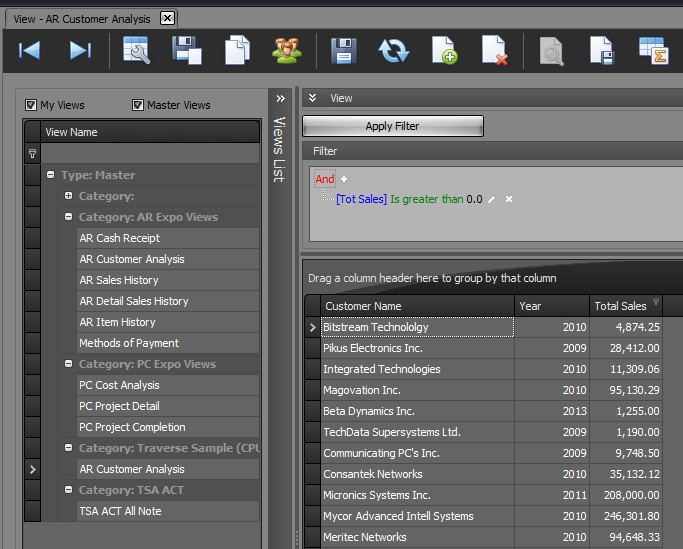Open the user group people icon

287,51
